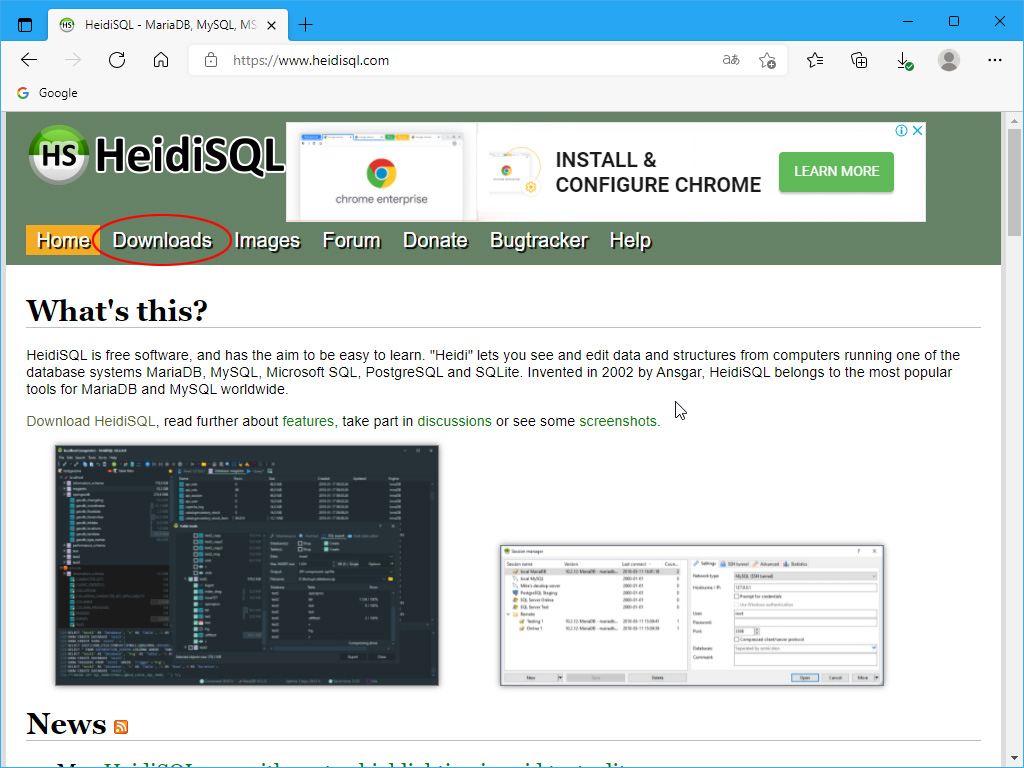Click the HeidiSQL logo
This screenshot has width=1024, height=768.
coord(156,155)
